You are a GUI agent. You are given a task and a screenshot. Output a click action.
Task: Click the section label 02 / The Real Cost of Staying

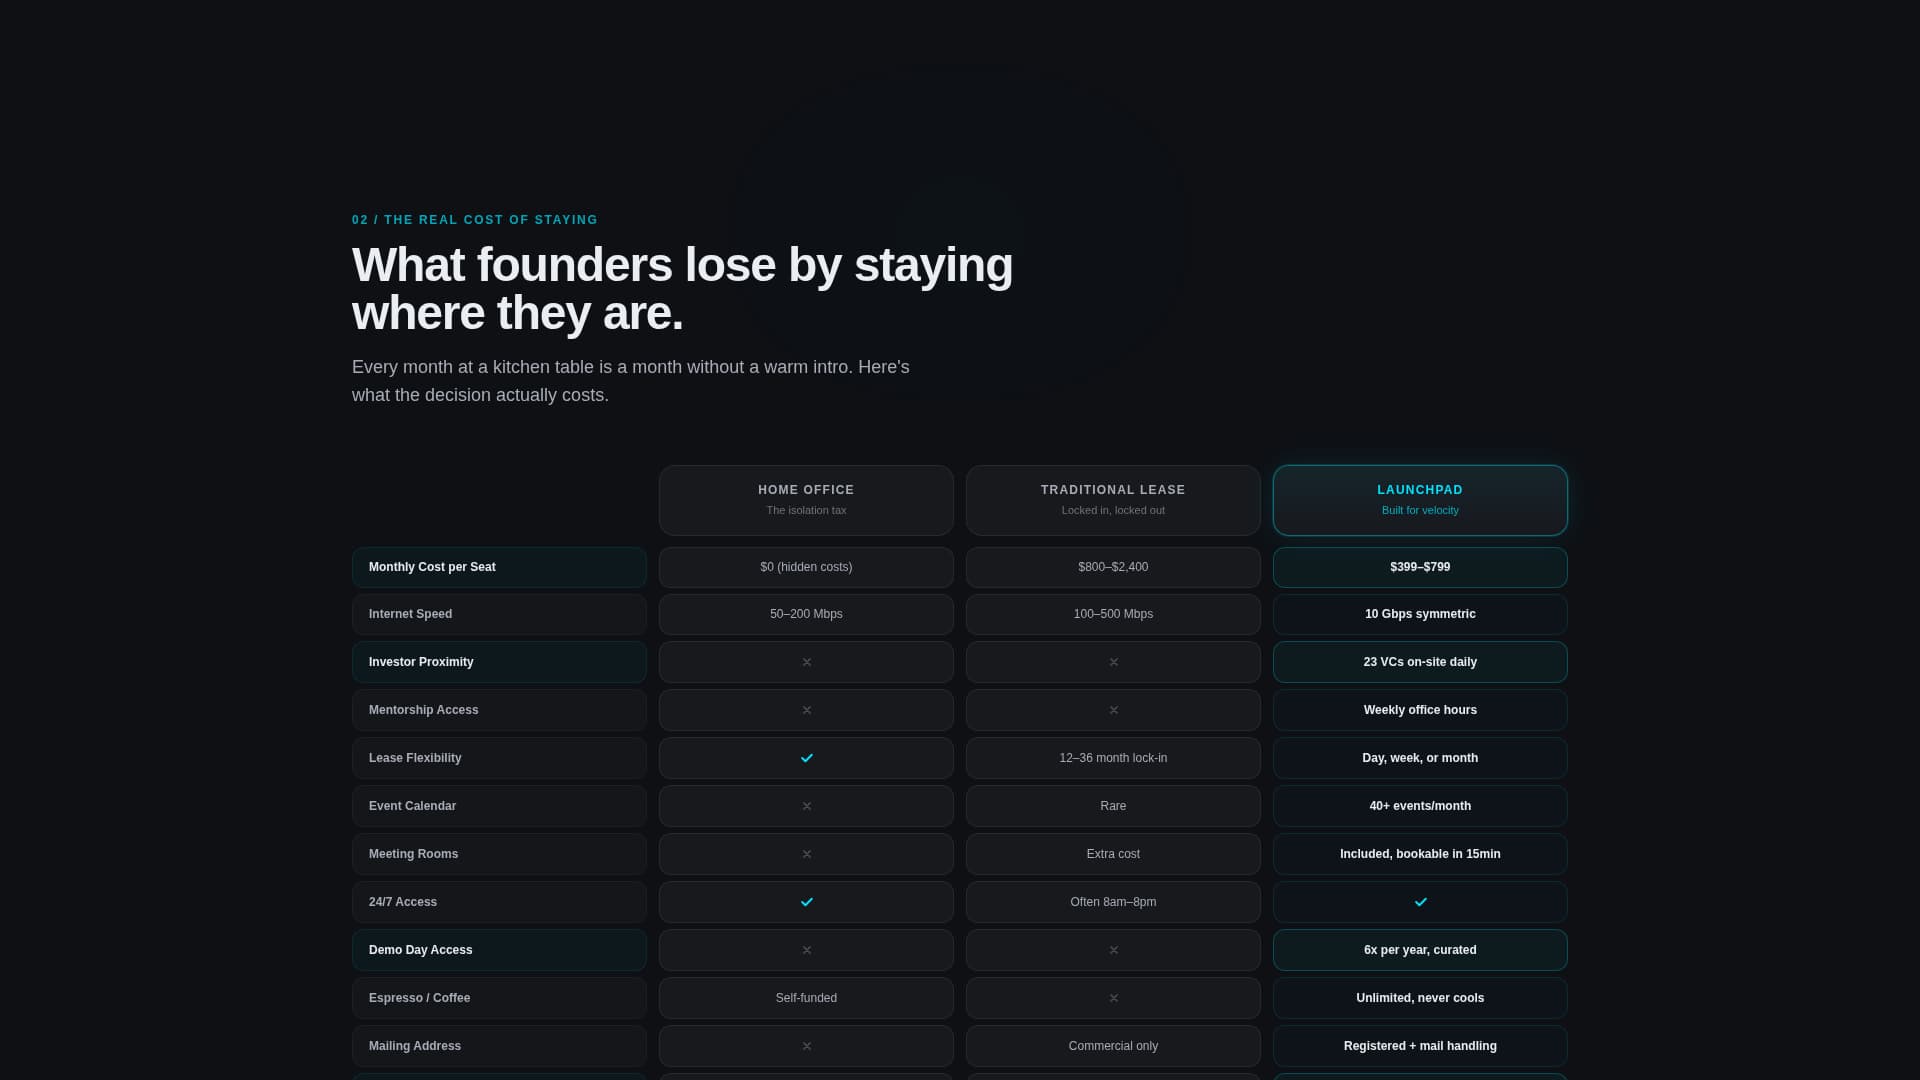pyautogui.click(x=475, y=220)
